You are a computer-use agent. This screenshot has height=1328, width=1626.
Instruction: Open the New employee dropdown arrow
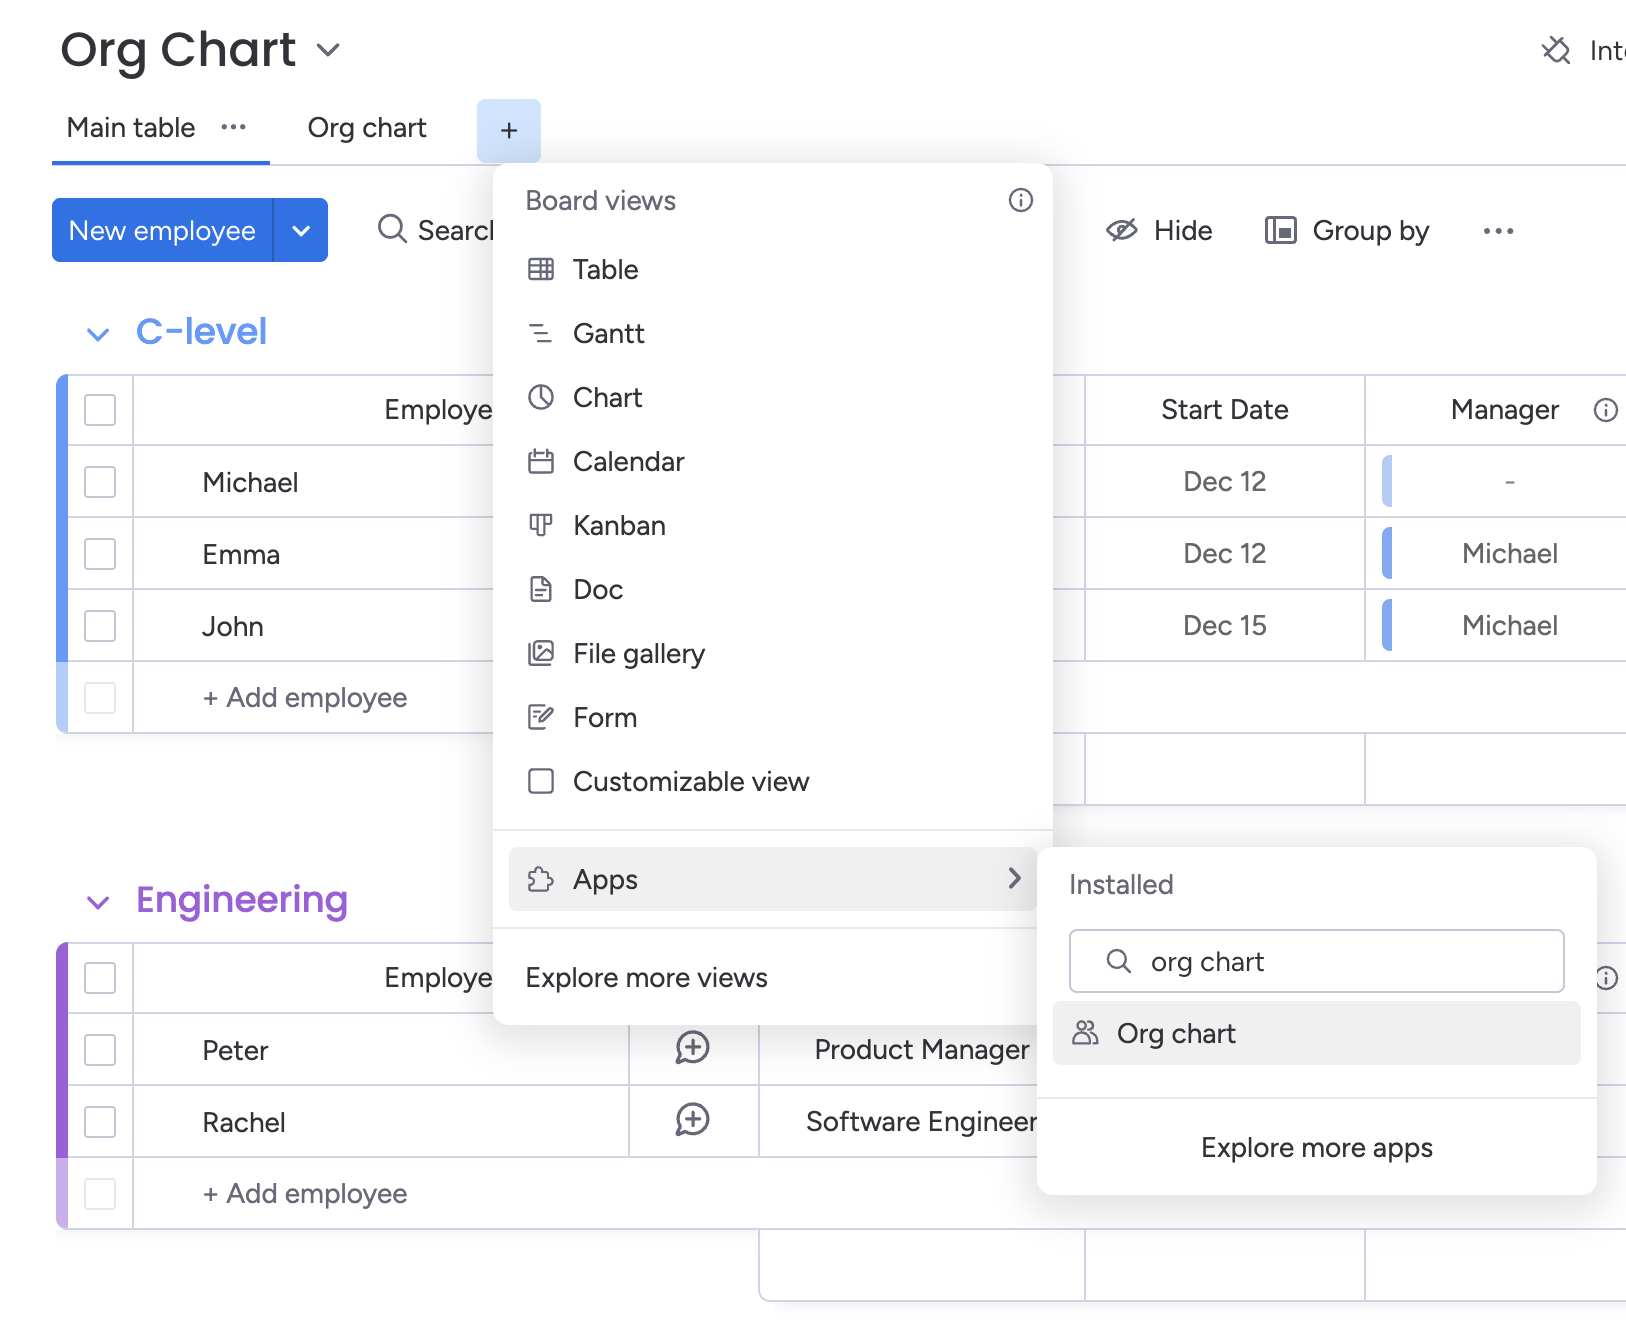[x=301, y=231]
